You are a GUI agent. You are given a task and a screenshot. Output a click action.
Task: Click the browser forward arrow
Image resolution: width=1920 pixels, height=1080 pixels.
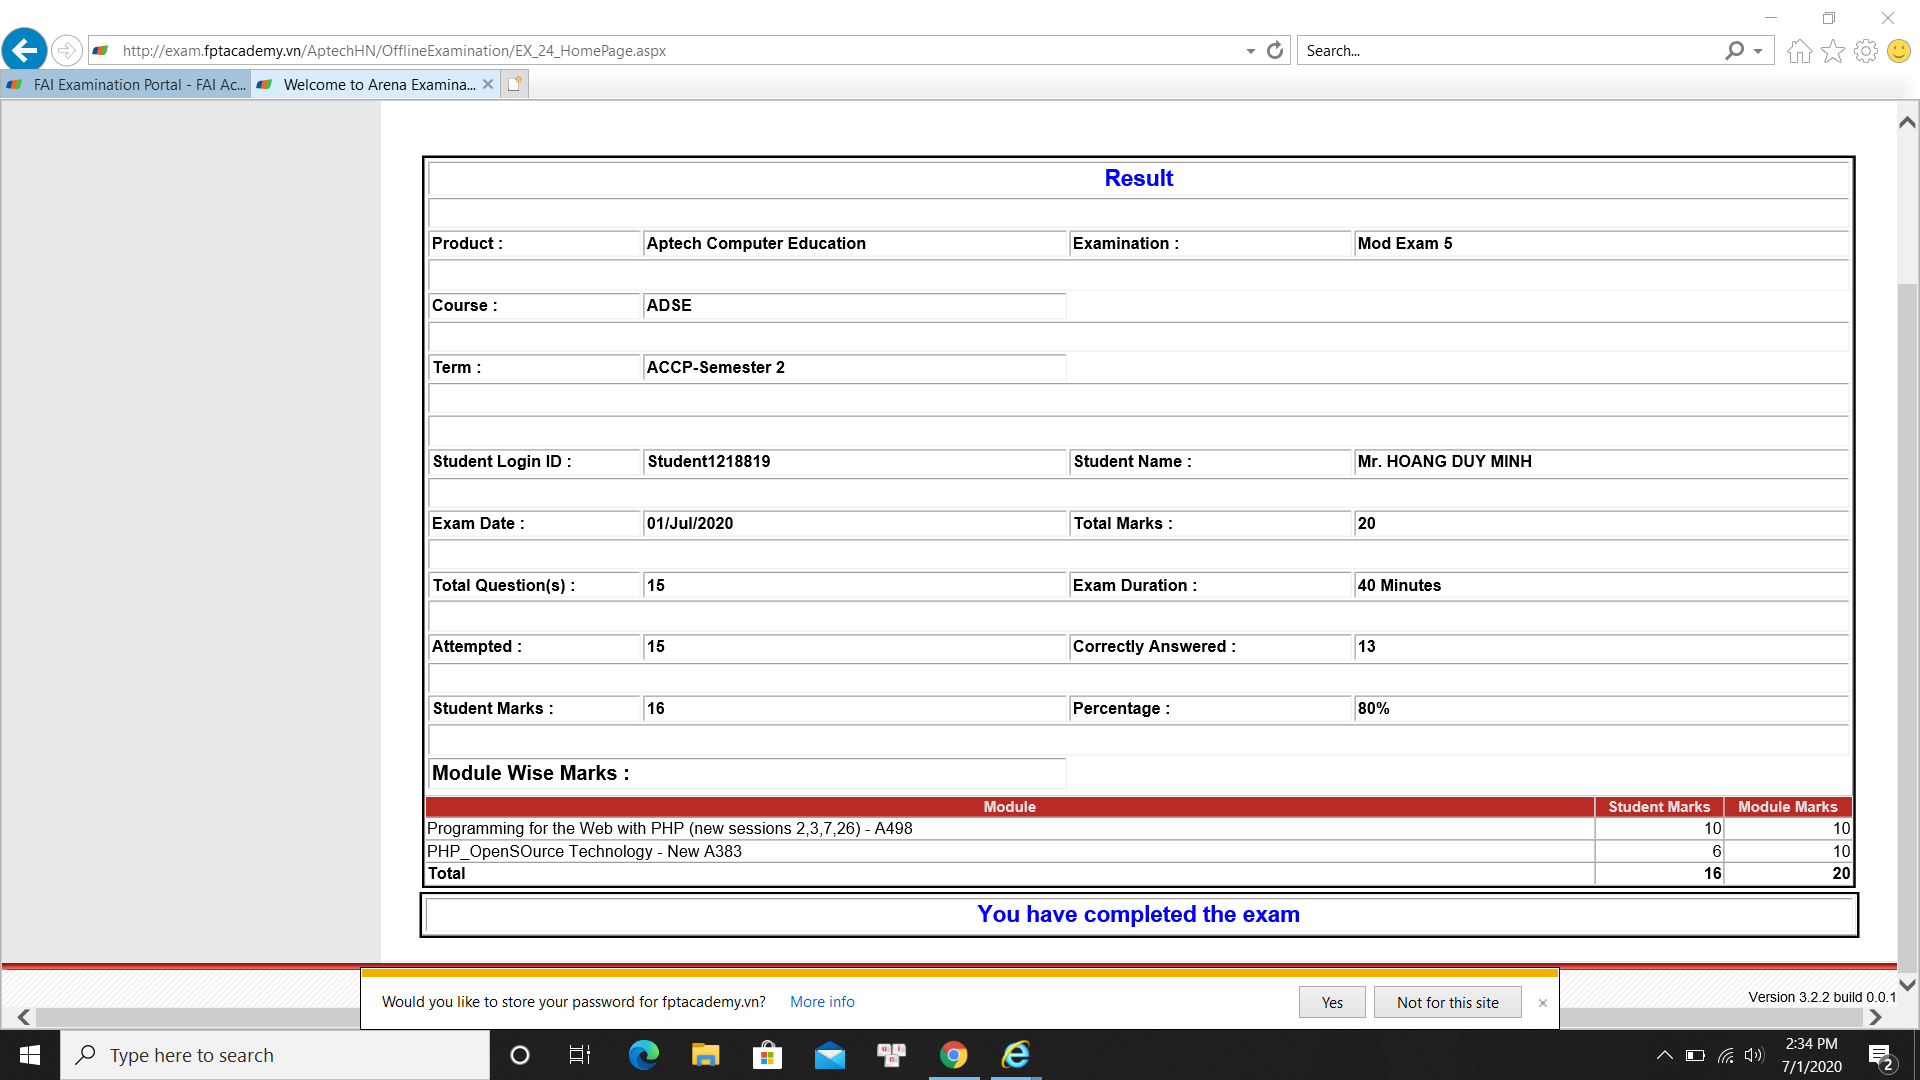66,50
